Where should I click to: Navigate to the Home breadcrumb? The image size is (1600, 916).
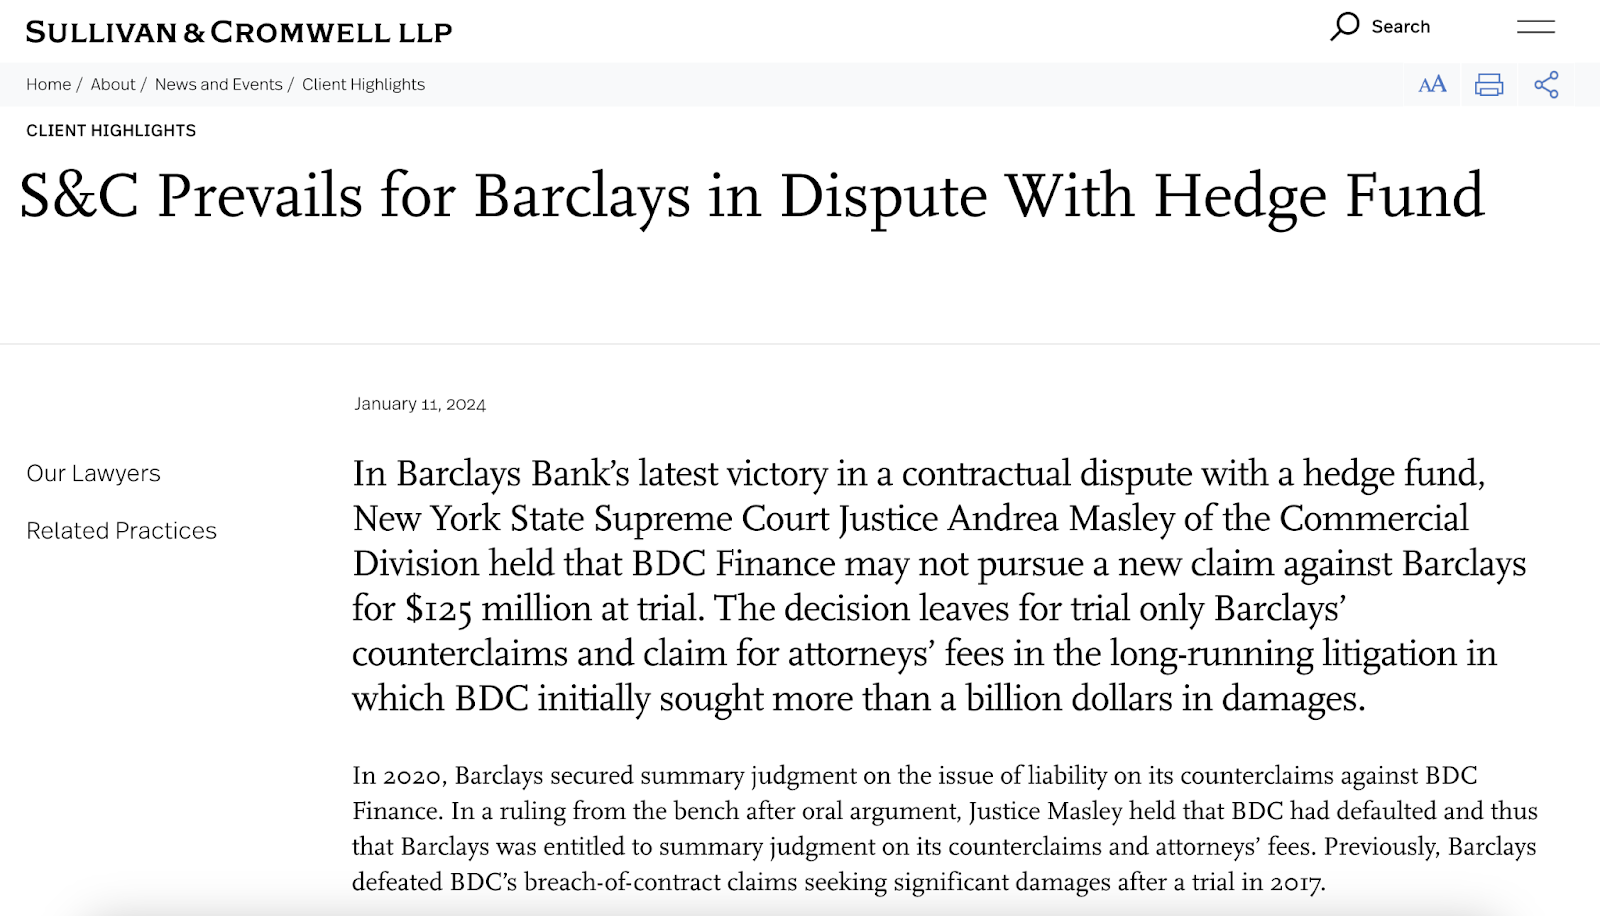(48, 84)
